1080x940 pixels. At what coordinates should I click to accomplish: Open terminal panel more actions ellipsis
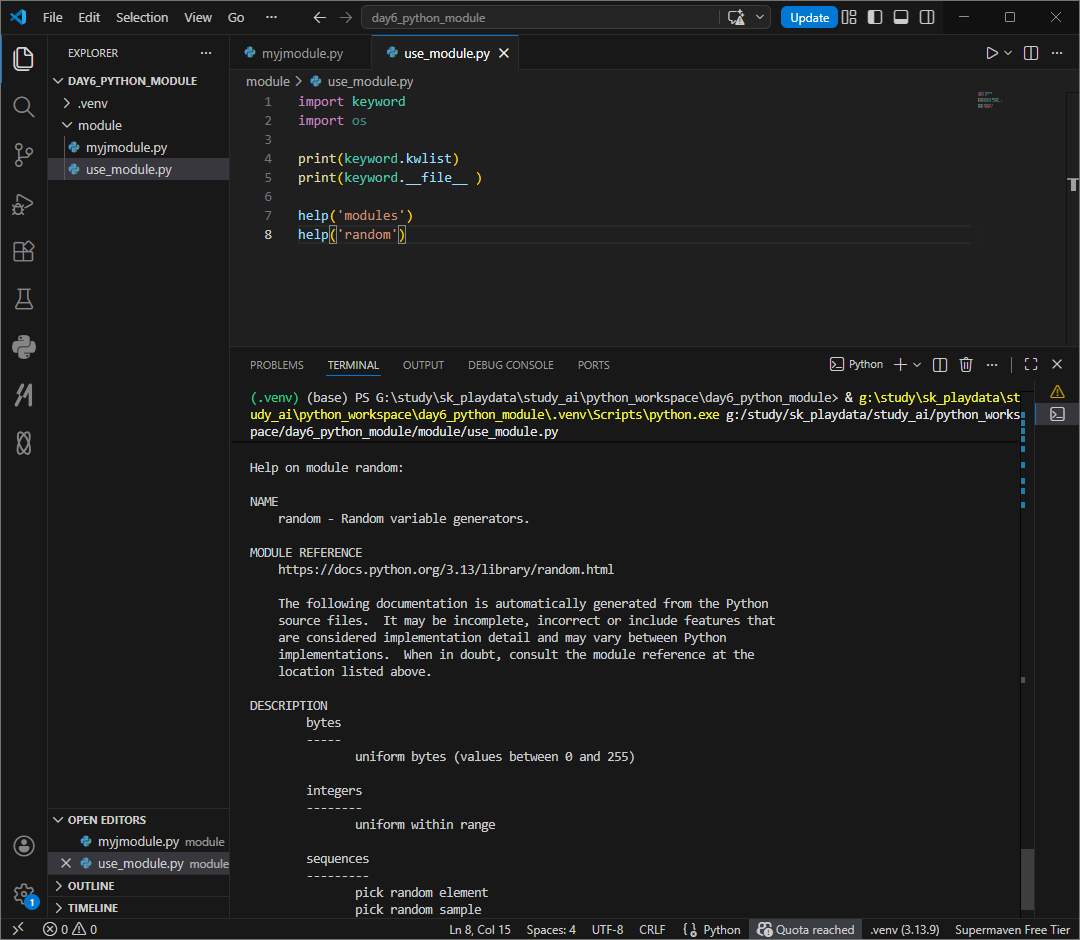[992, 364]
